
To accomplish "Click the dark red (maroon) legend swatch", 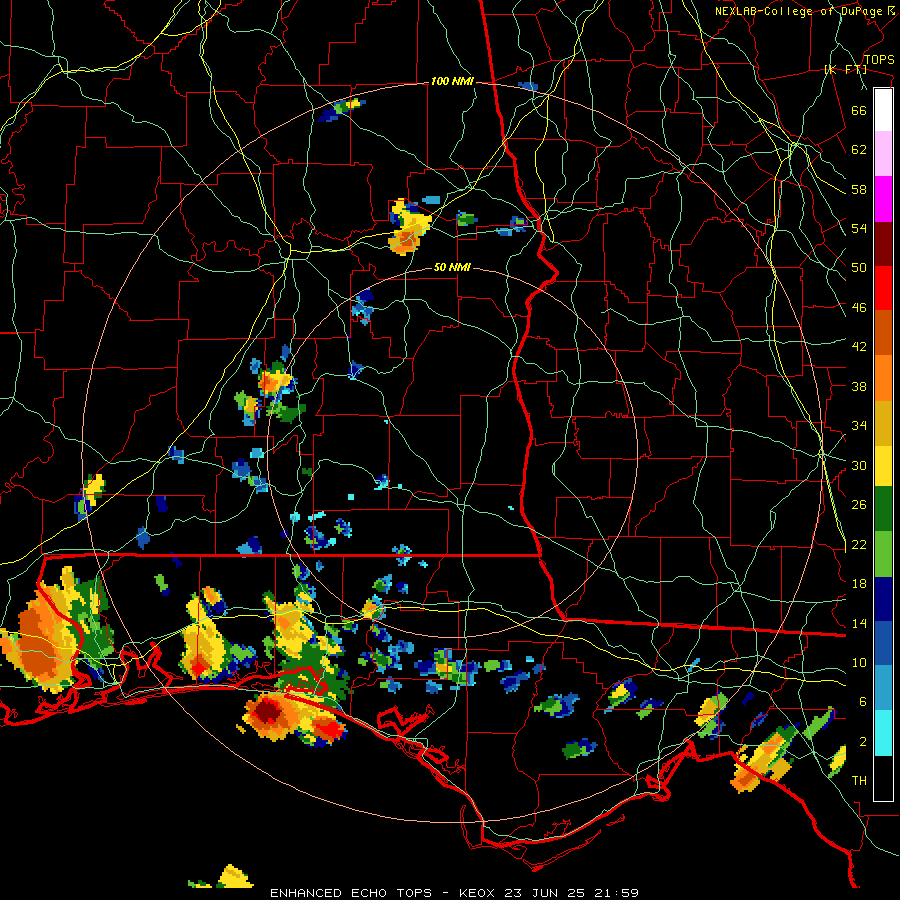I will tap(883, 243).
